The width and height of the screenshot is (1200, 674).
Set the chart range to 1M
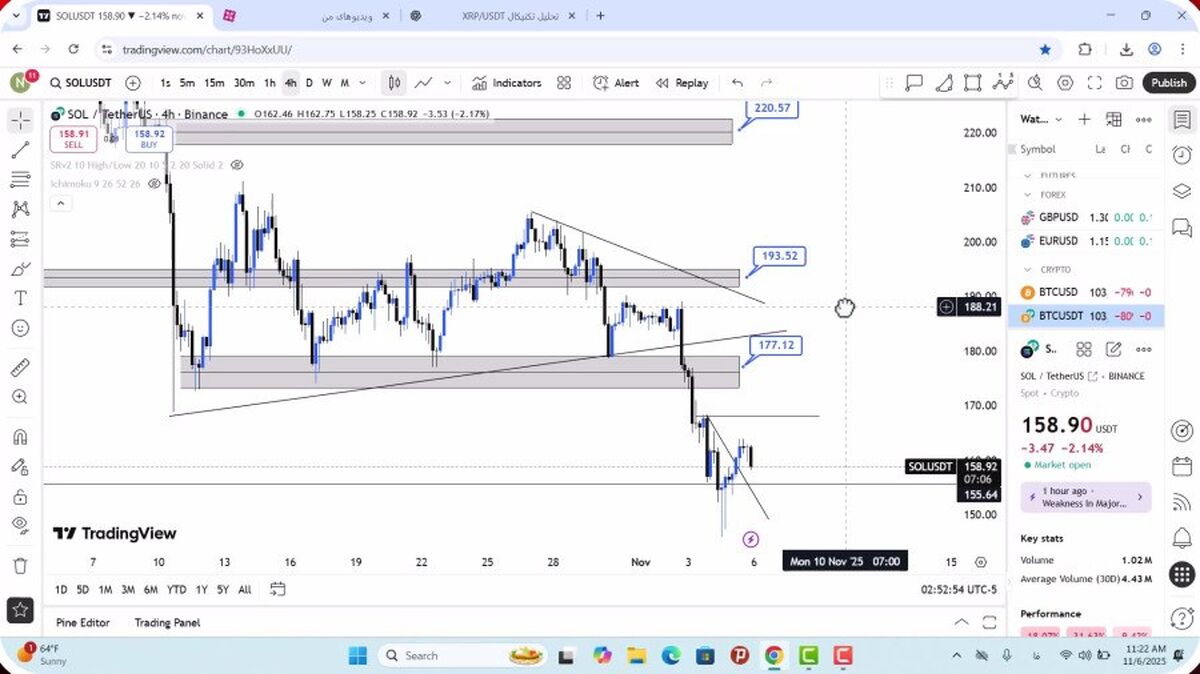(x=105, y=590)
